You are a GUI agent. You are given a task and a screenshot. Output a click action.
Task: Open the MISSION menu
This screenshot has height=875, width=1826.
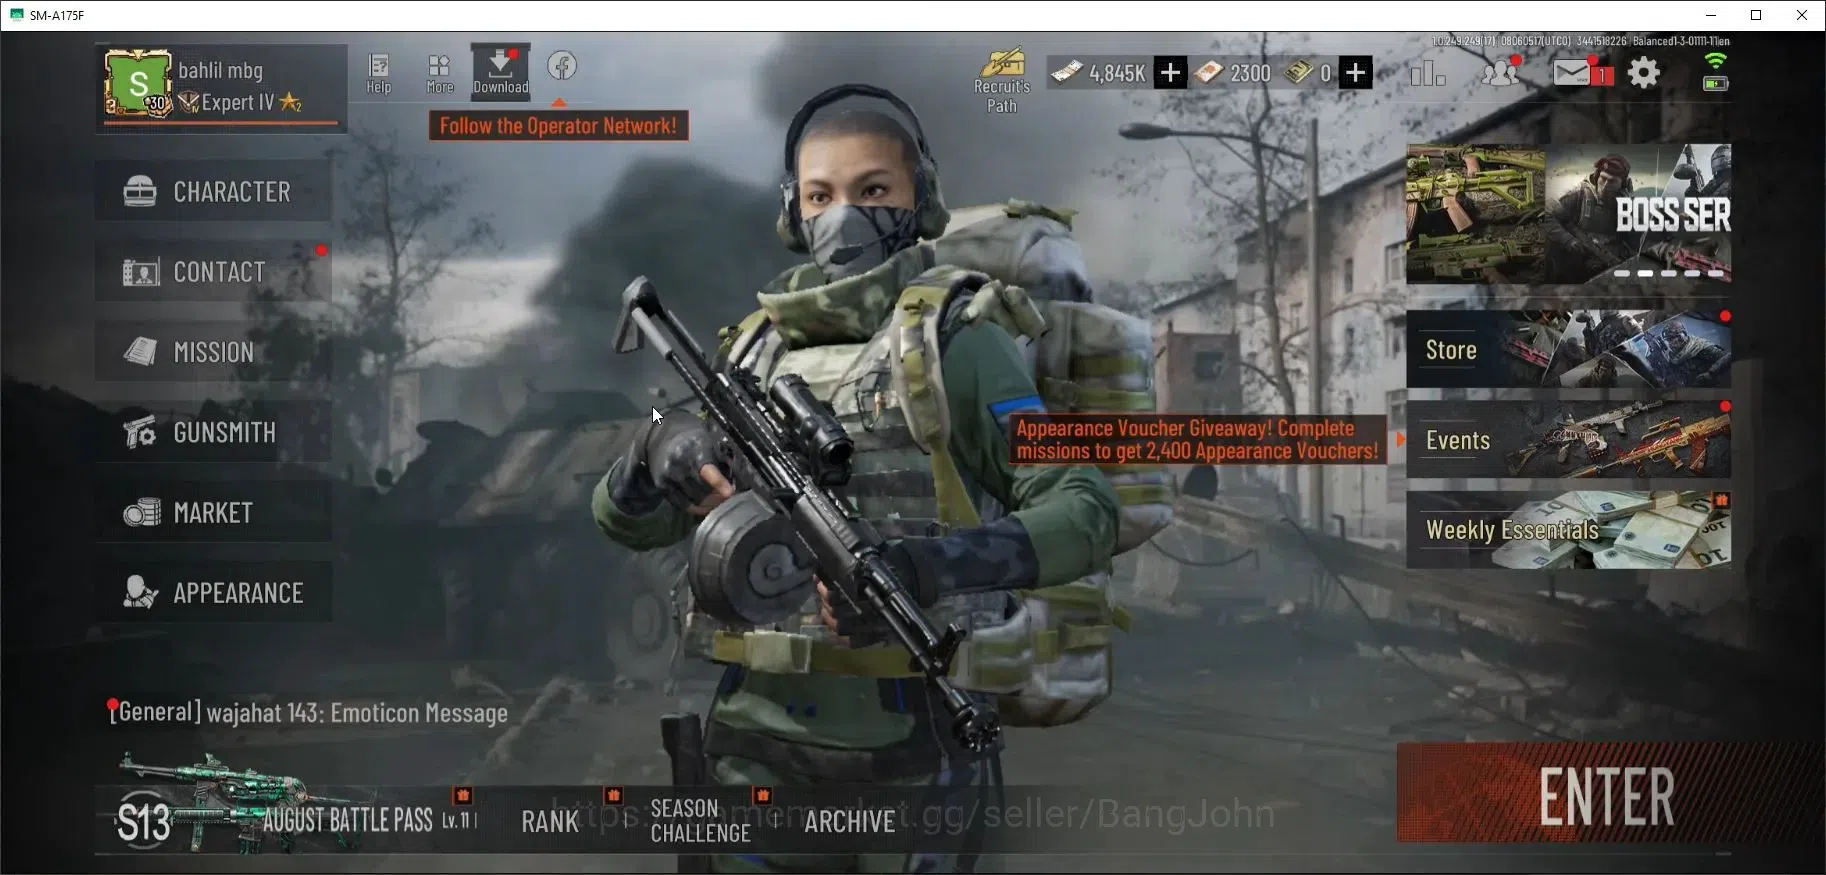(x=213, y=351)
